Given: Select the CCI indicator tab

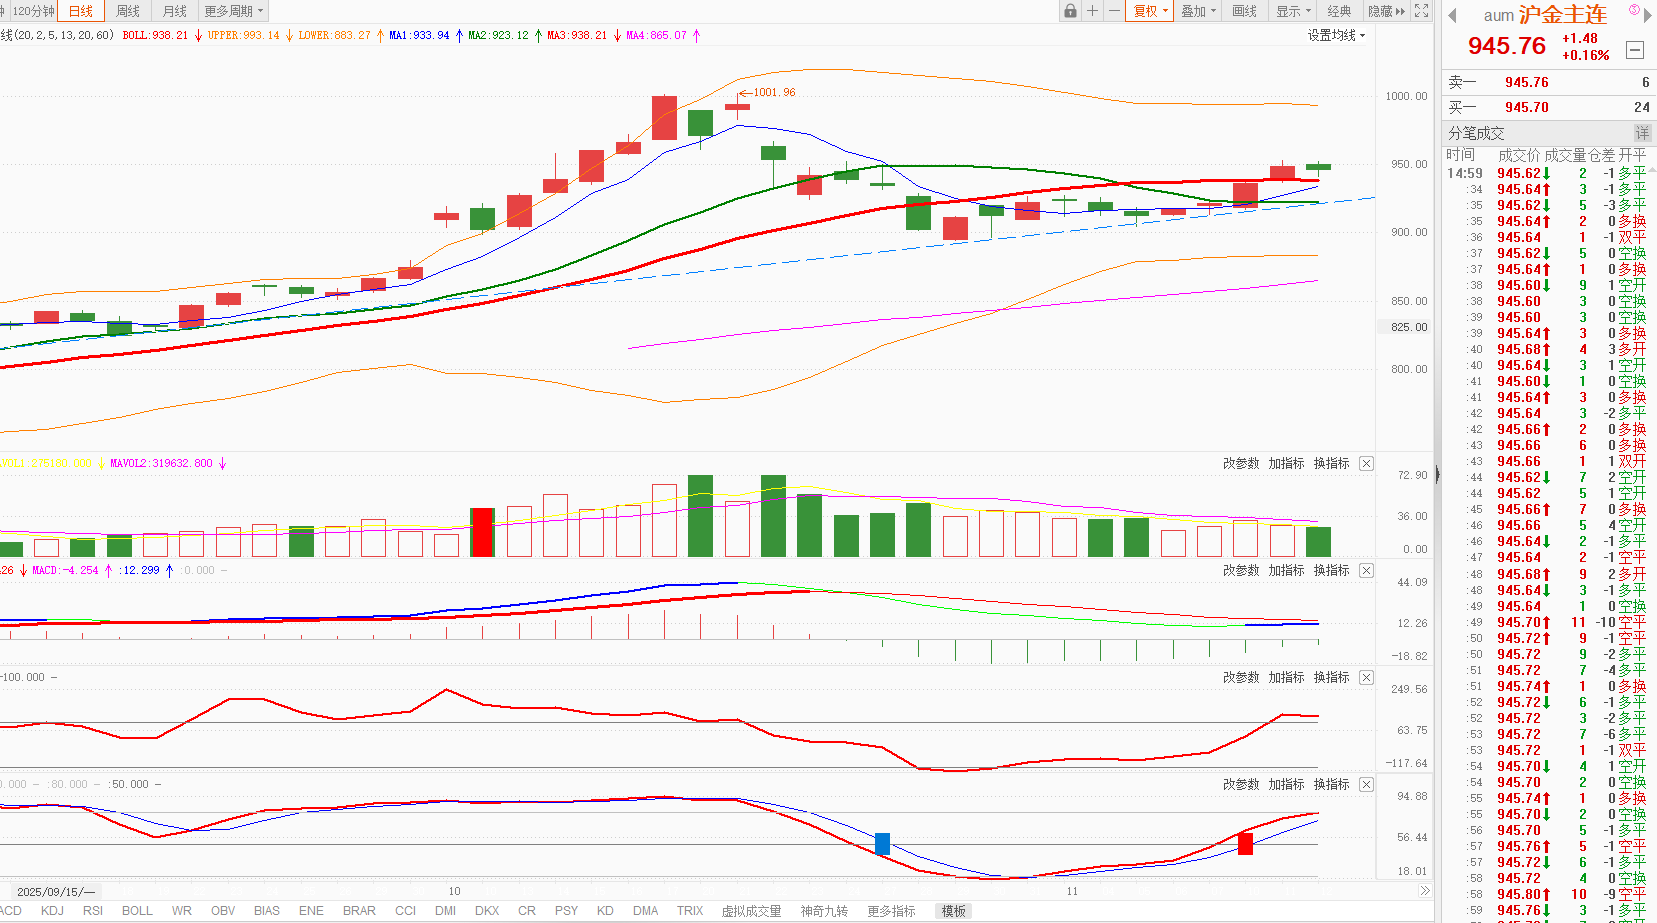Looking at the screenshot, I should (x=405, y=911).
